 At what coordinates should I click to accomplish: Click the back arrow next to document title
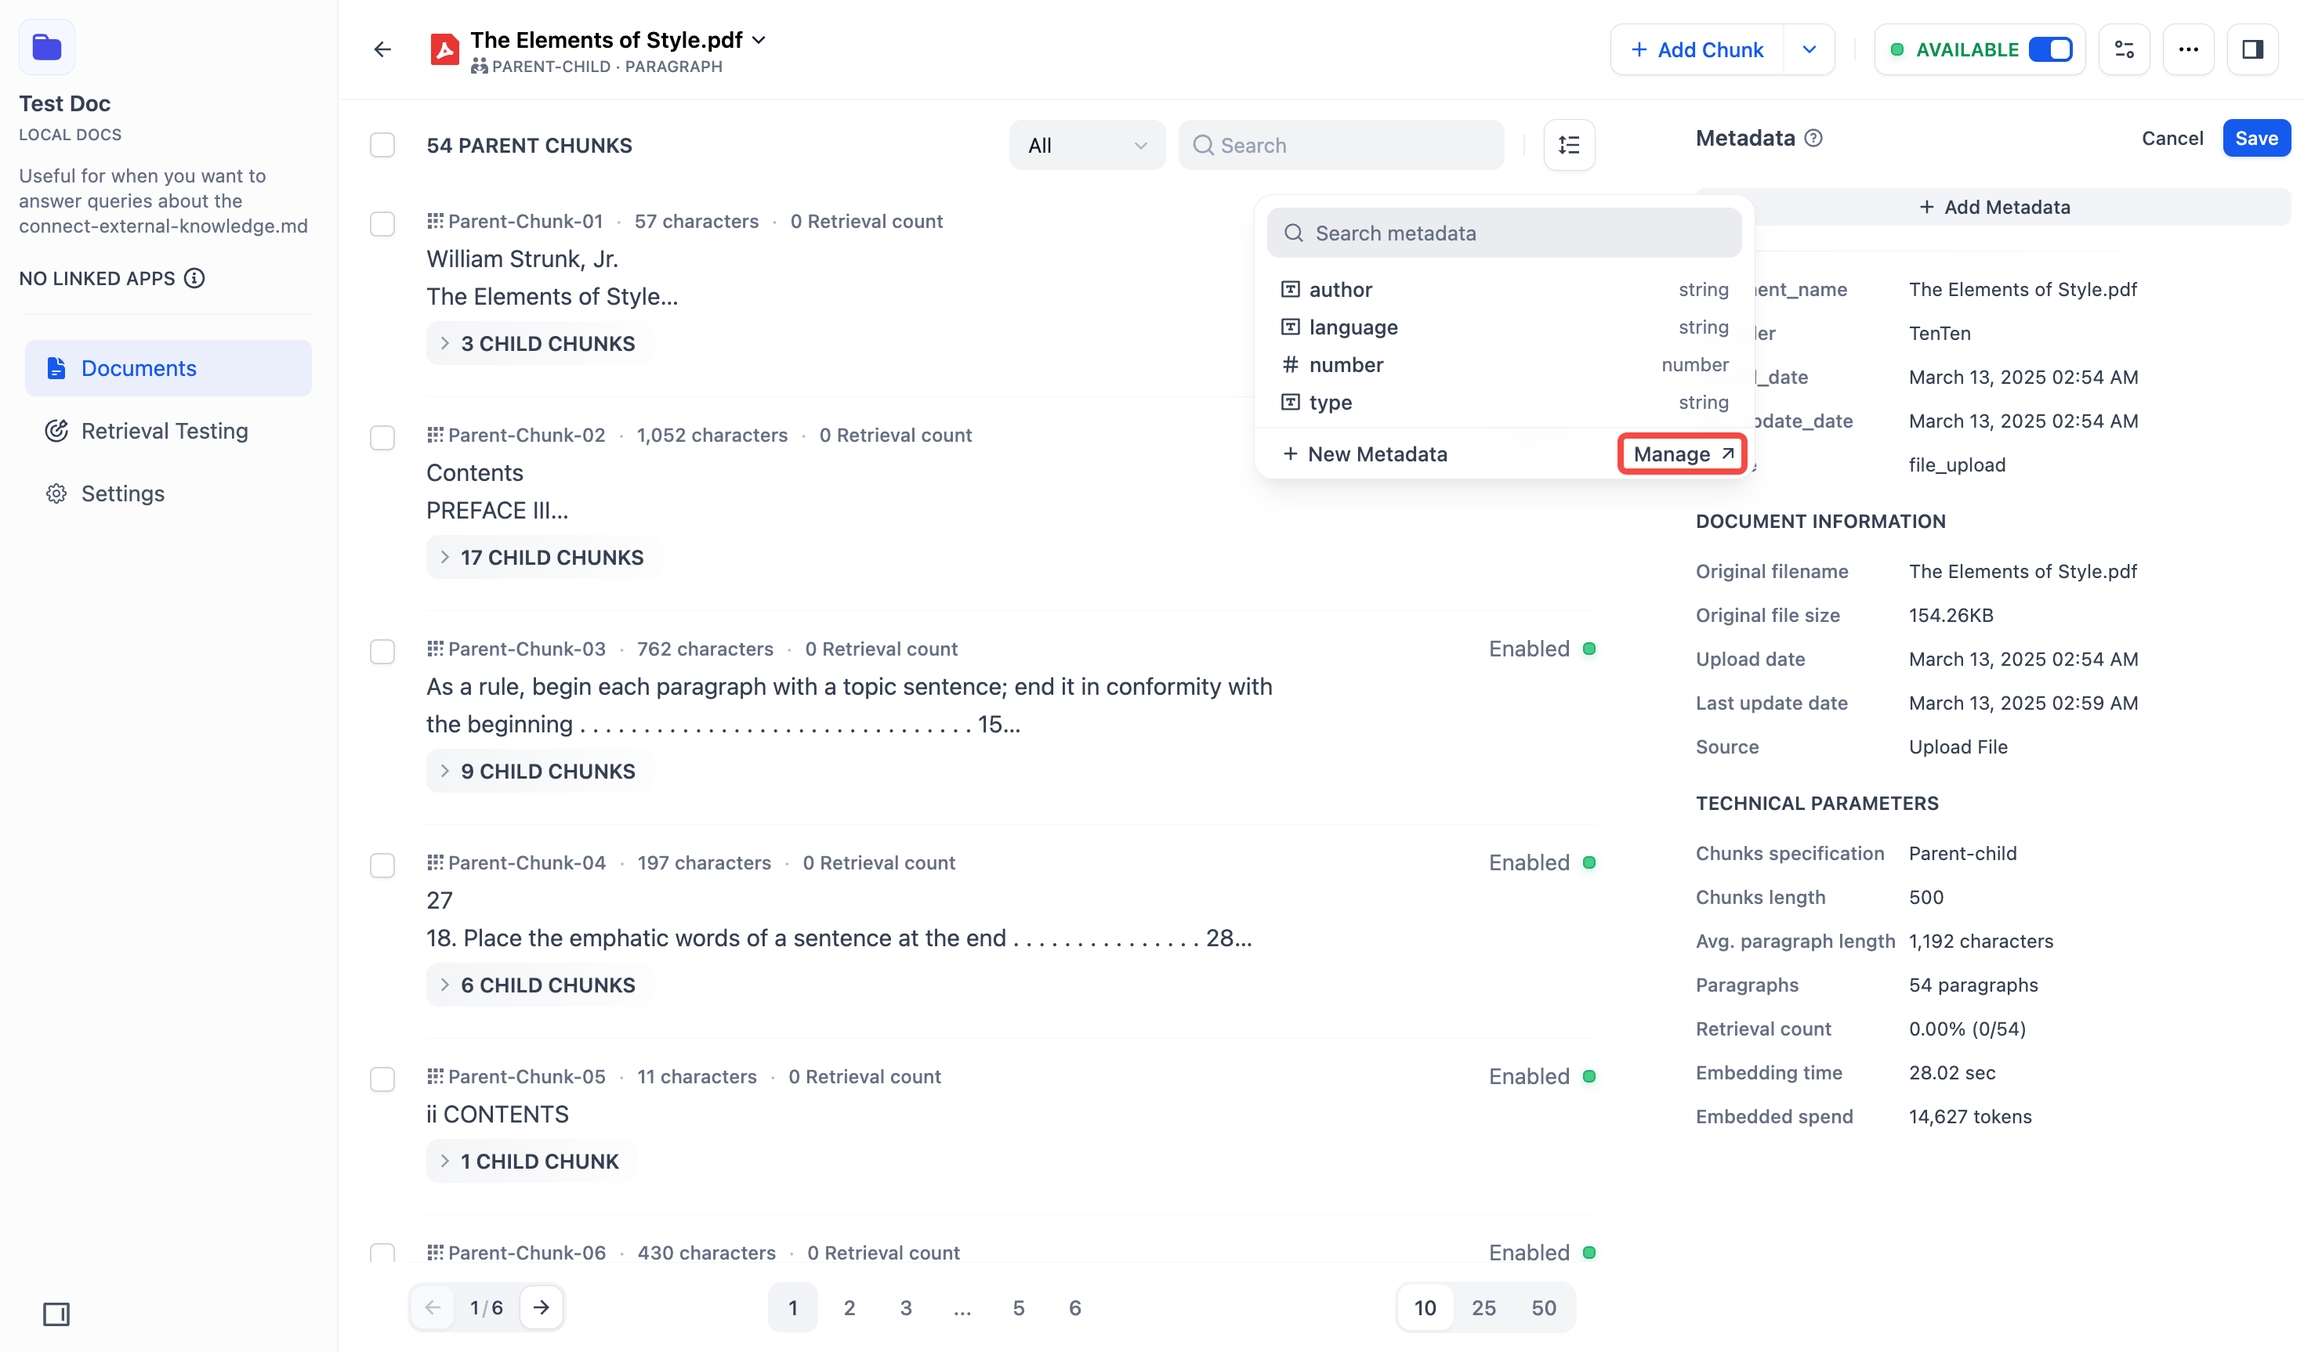(382, 49)
